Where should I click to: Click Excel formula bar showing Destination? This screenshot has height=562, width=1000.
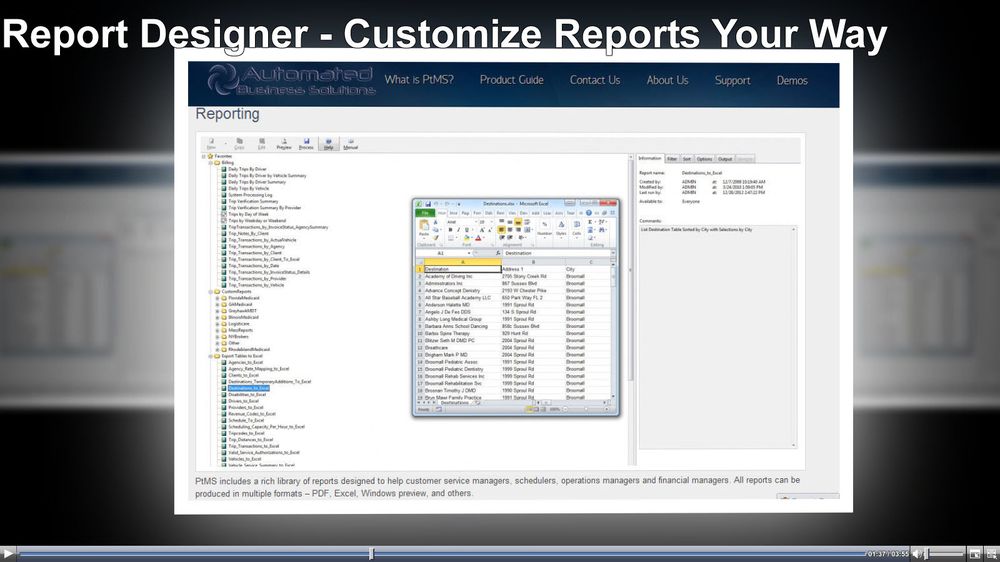[x=556, y=253]
